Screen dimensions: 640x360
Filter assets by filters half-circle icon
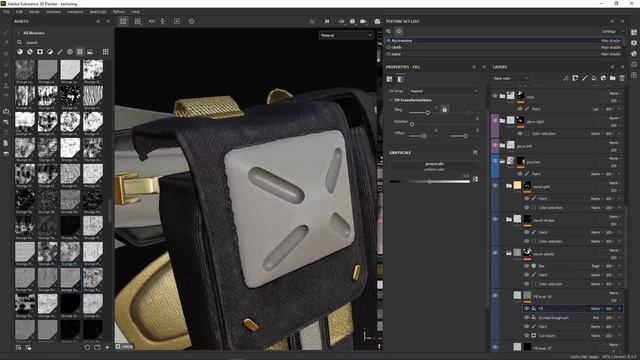(x=50, y=52)
